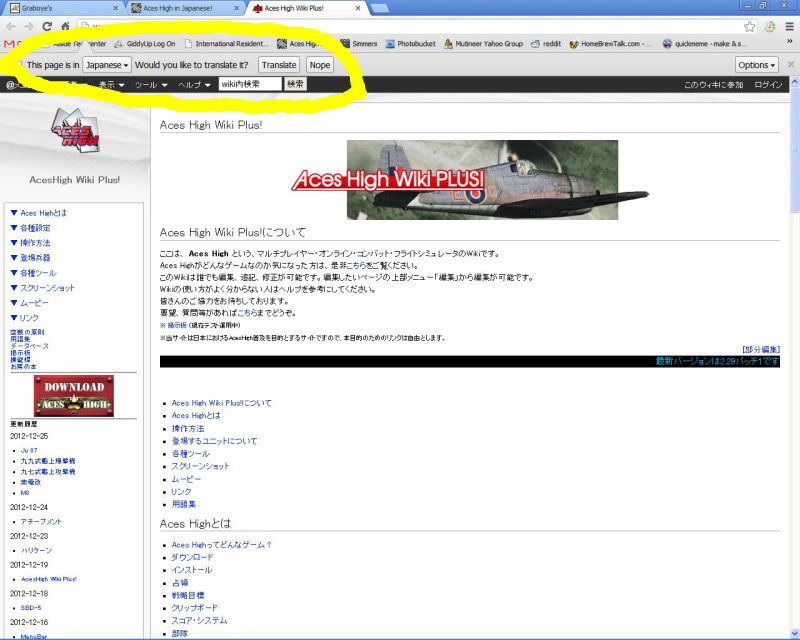Click the extension icon beside the star
The width and height of the screenshot is (800, 640).
tap(770, 27)
